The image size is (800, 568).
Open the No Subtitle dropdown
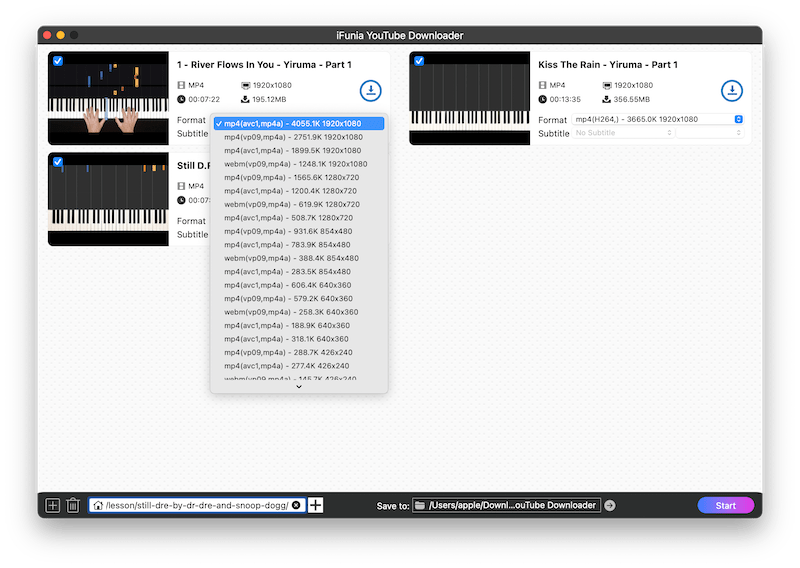[623, 133]
